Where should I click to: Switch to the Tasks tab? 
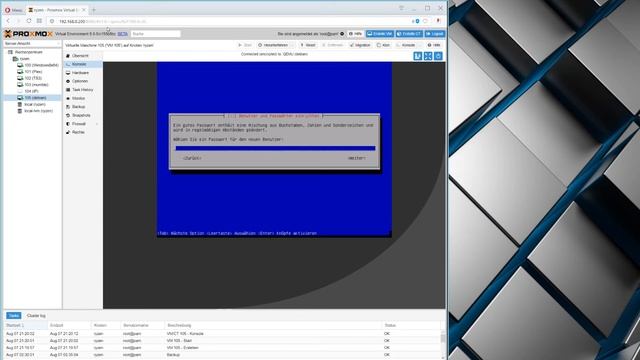13,316
